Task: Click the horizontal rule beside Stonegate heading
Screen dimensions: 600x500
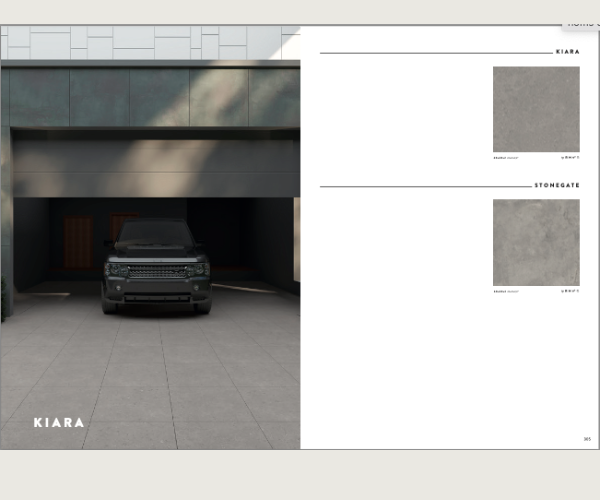Action: click(425, 187)
